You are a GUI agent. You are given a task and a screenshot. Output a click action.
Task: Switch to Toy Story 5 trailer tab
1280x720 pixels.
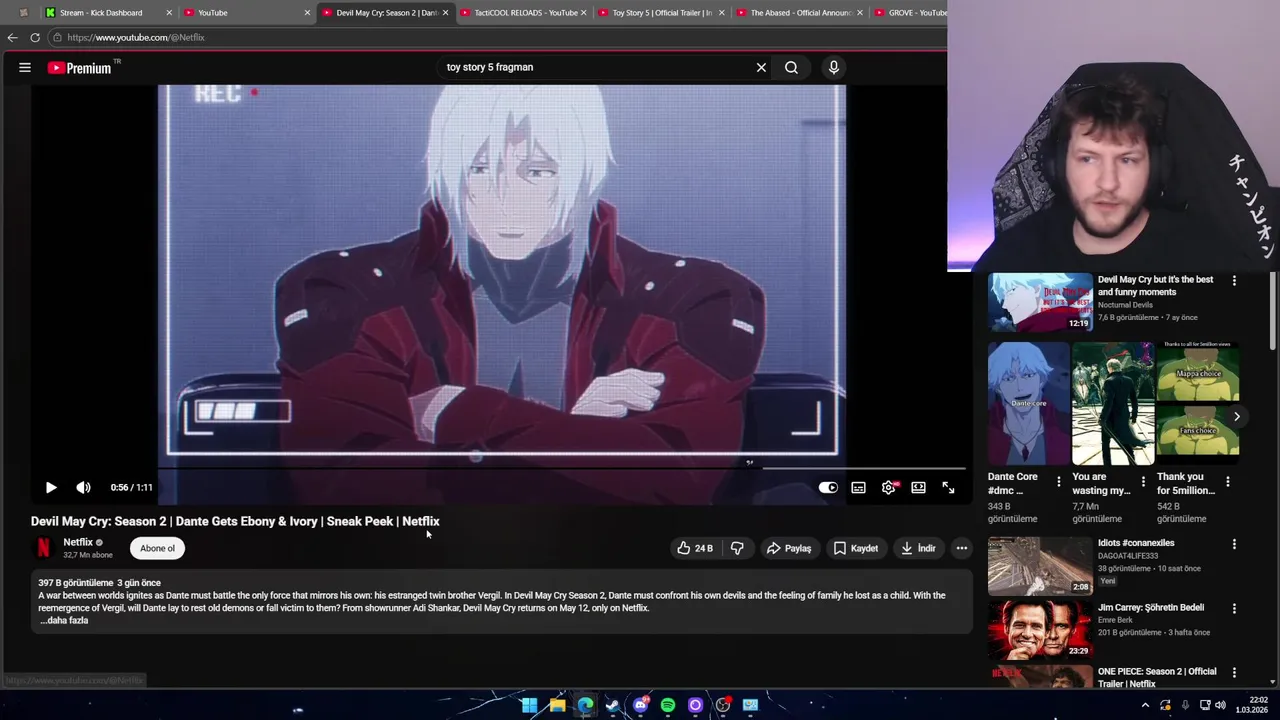661,13
